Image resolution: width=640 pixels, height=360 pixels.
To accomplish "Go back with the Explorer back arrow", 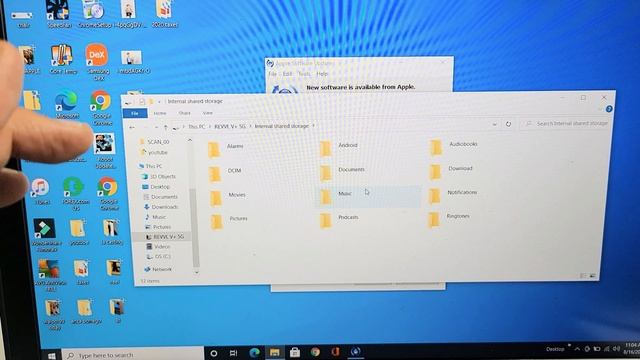I will point(132,127).
